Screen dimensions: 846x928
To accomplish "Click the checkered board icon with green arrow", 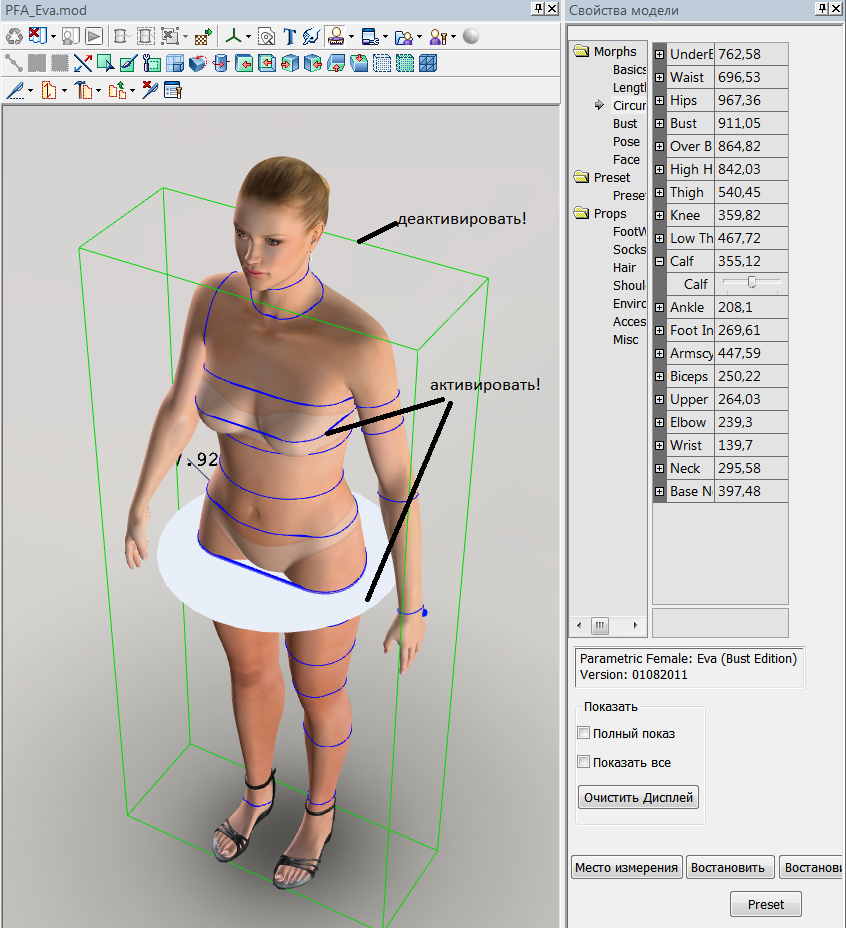I will tap(202, 37).
